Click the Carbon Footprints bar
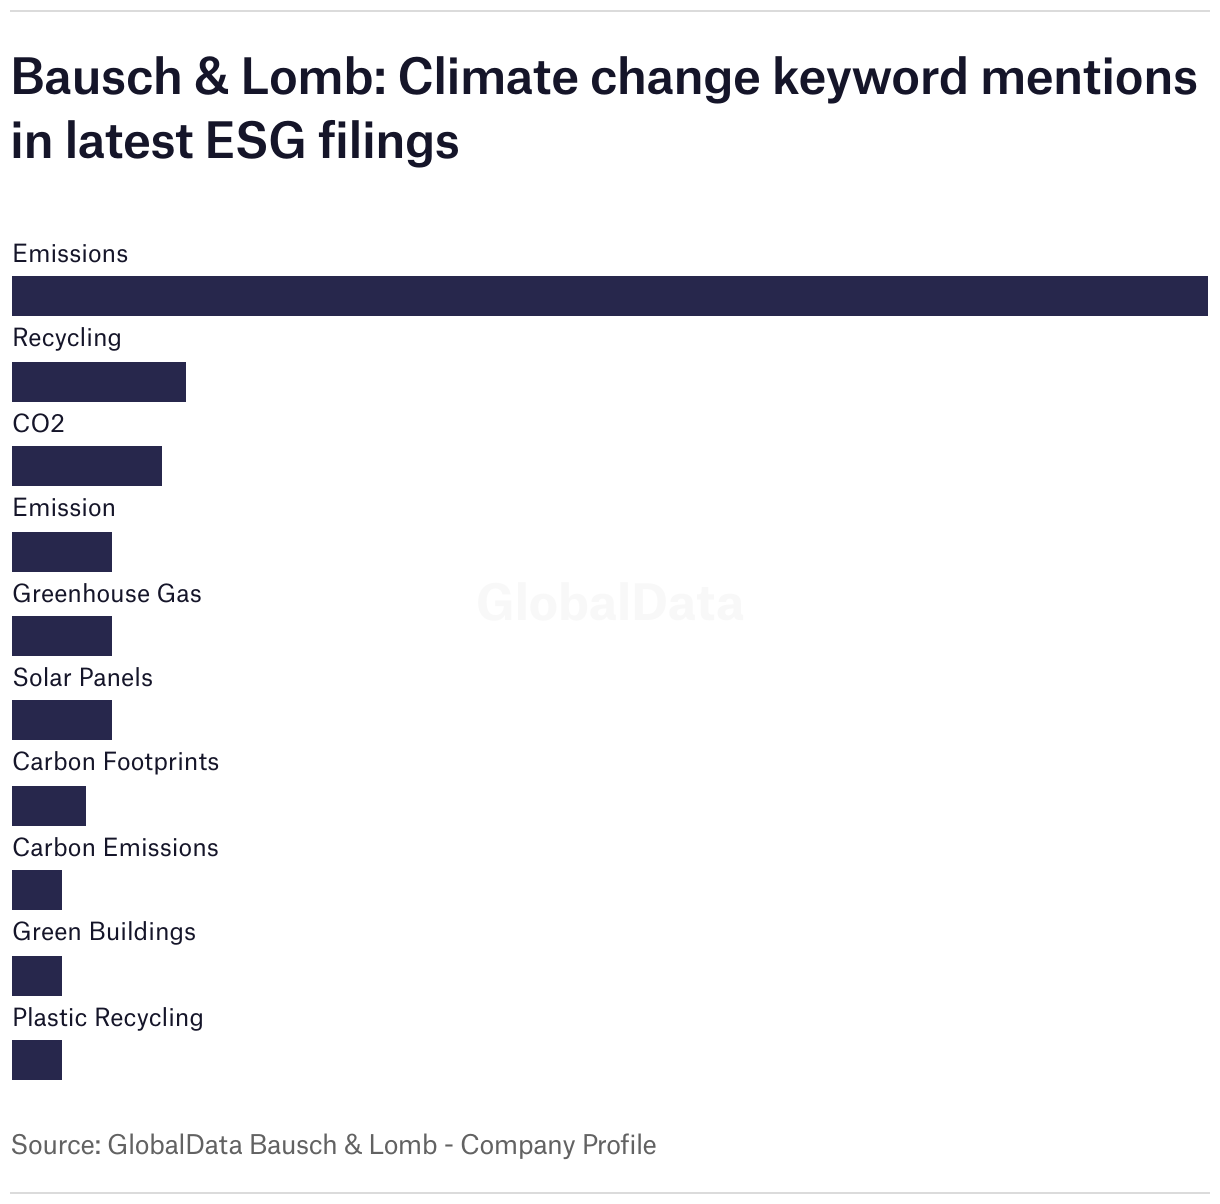 click(49, 806)
